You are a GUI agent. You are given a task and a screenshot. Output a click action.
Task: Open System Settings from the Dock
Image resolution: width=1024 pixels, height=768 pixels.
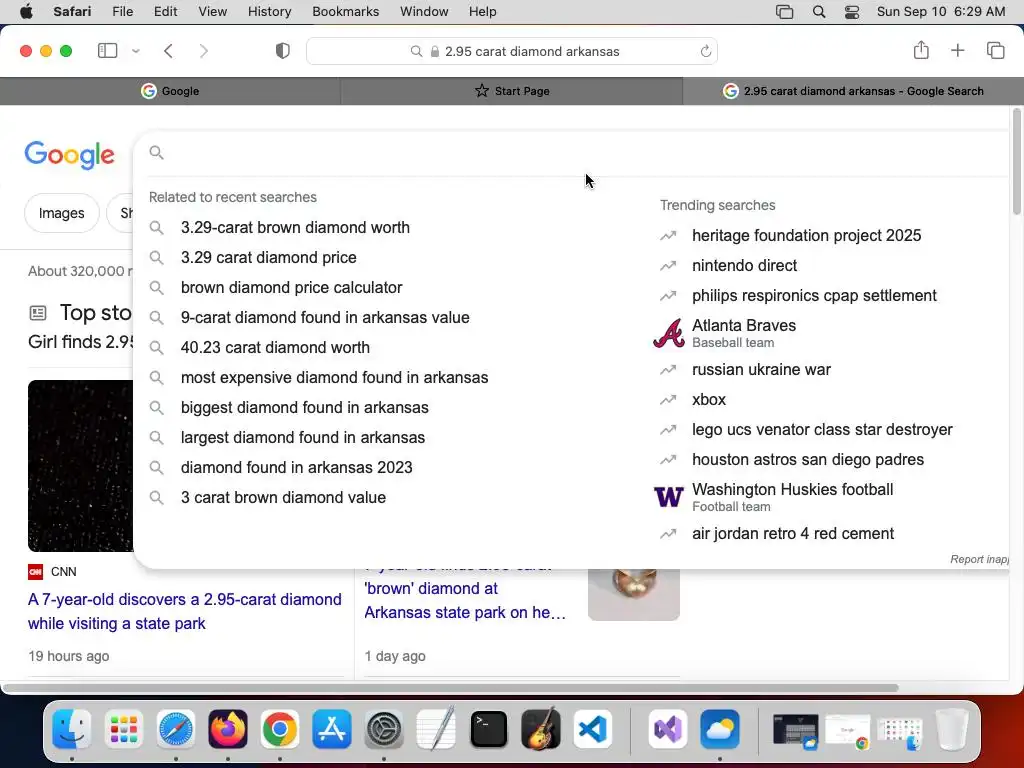[384, 729]
